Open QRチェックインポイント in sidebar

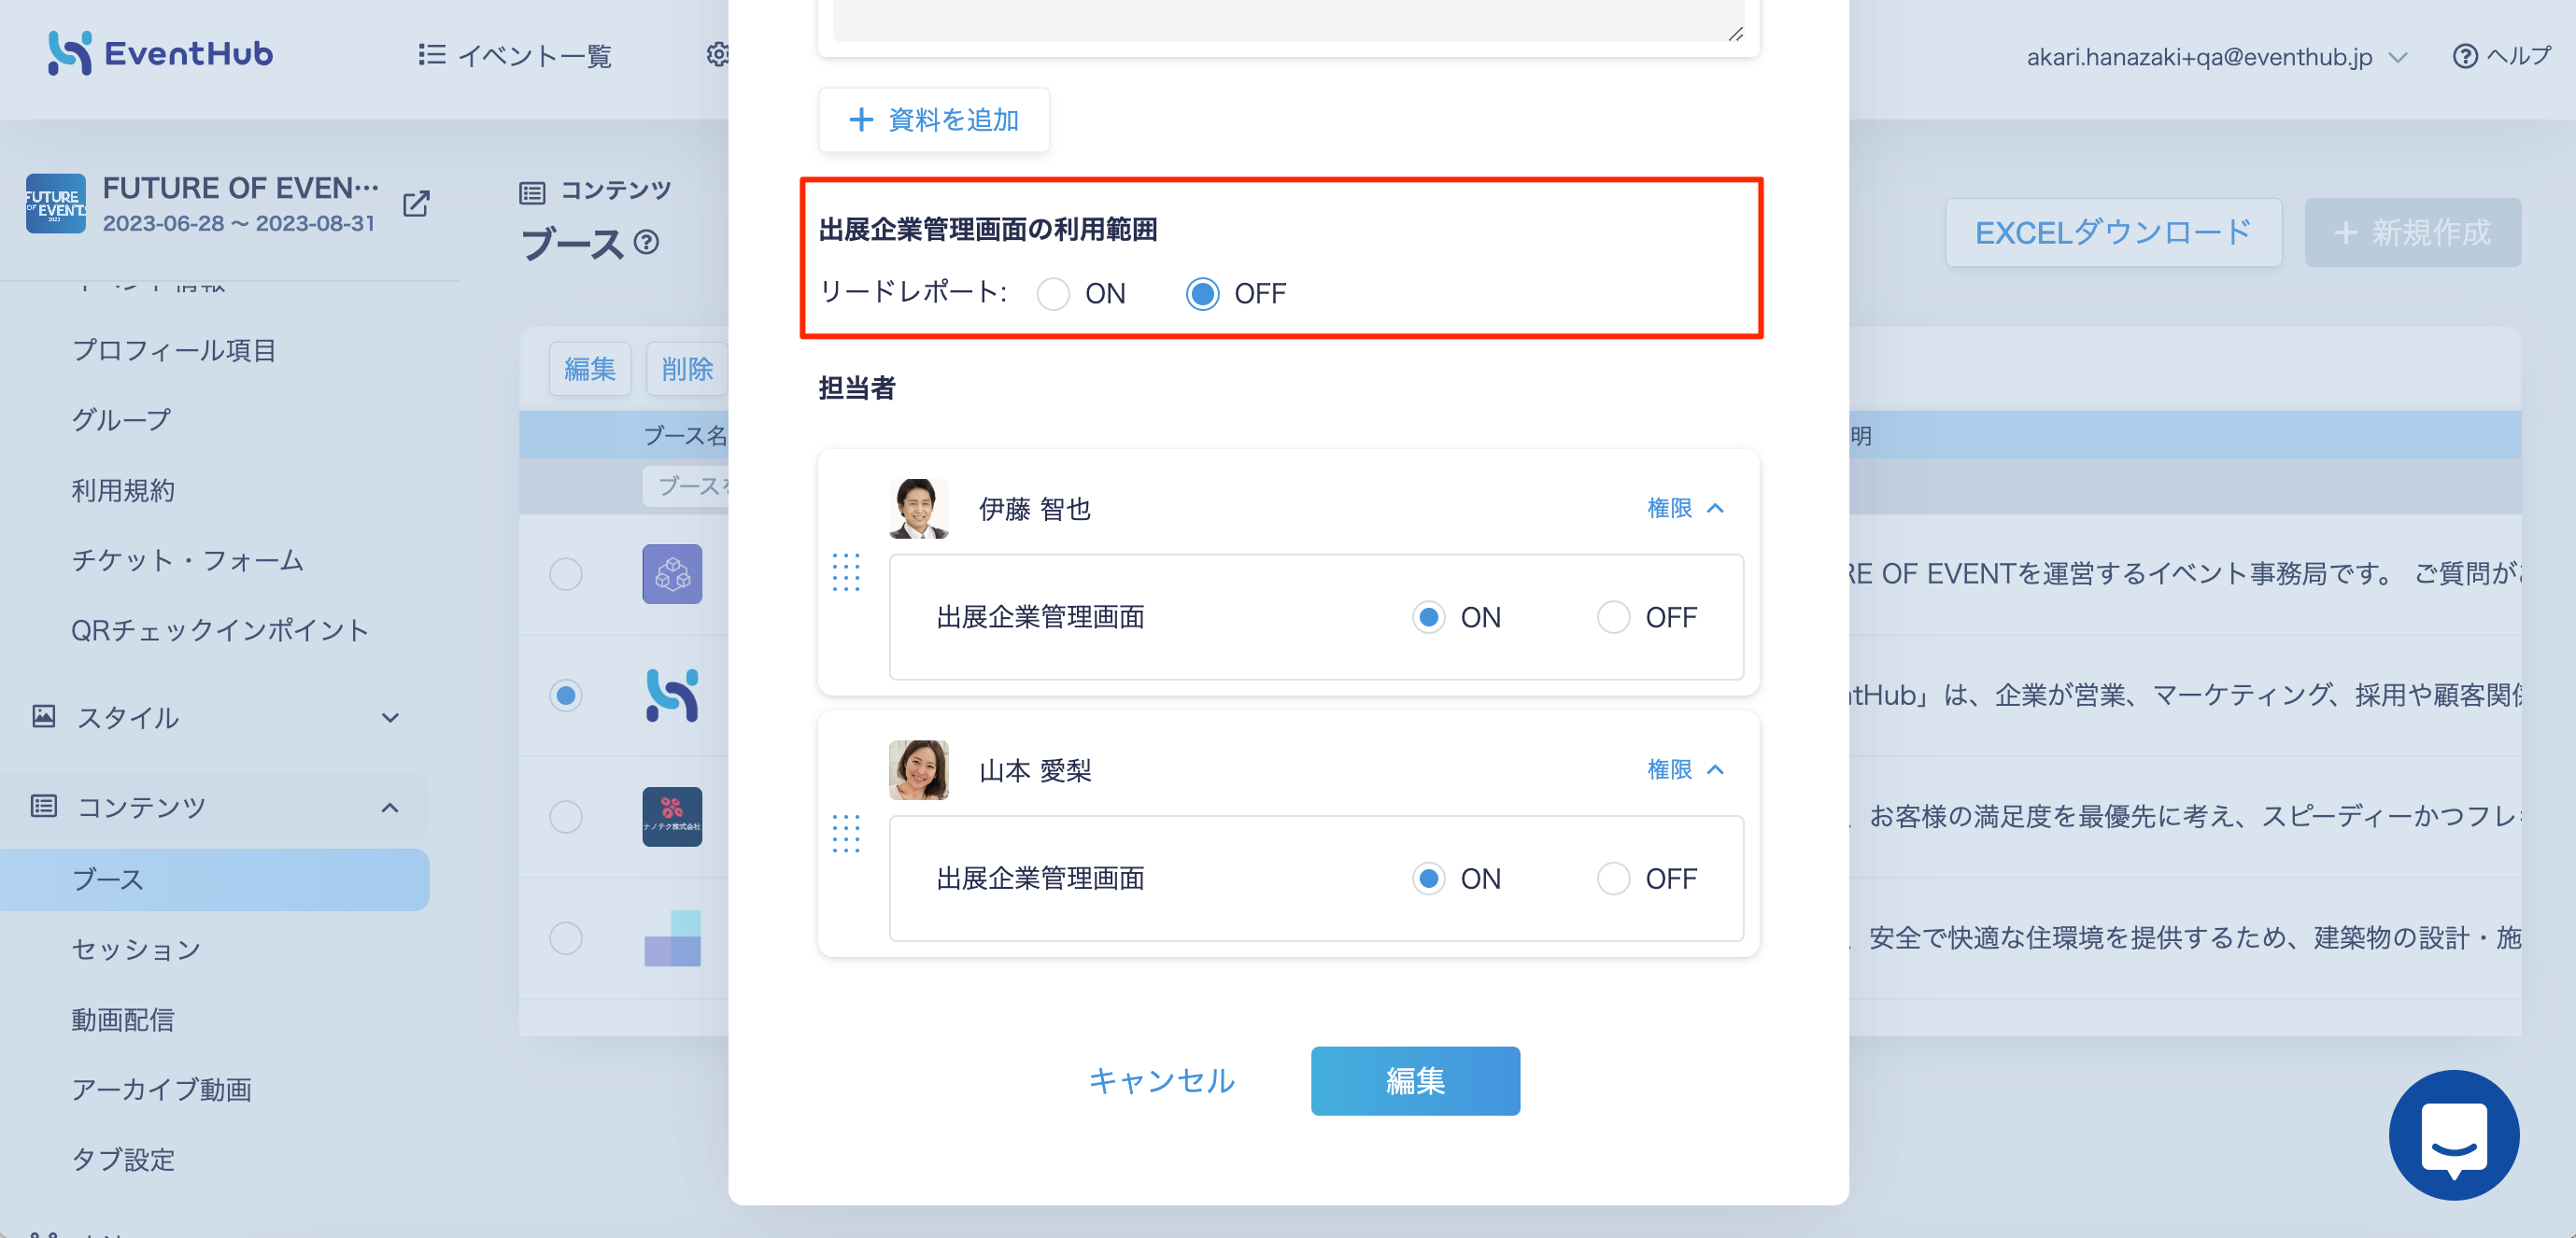220,630
